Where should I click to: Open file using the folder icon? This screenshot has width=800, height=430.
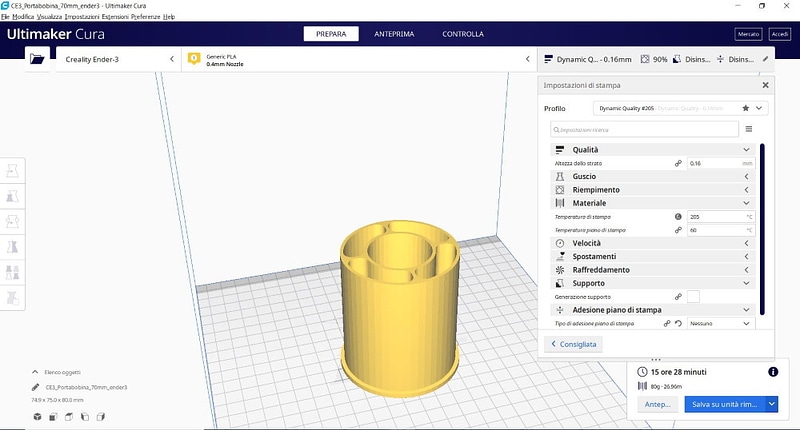pyautogui.click(x=37, y=59)
